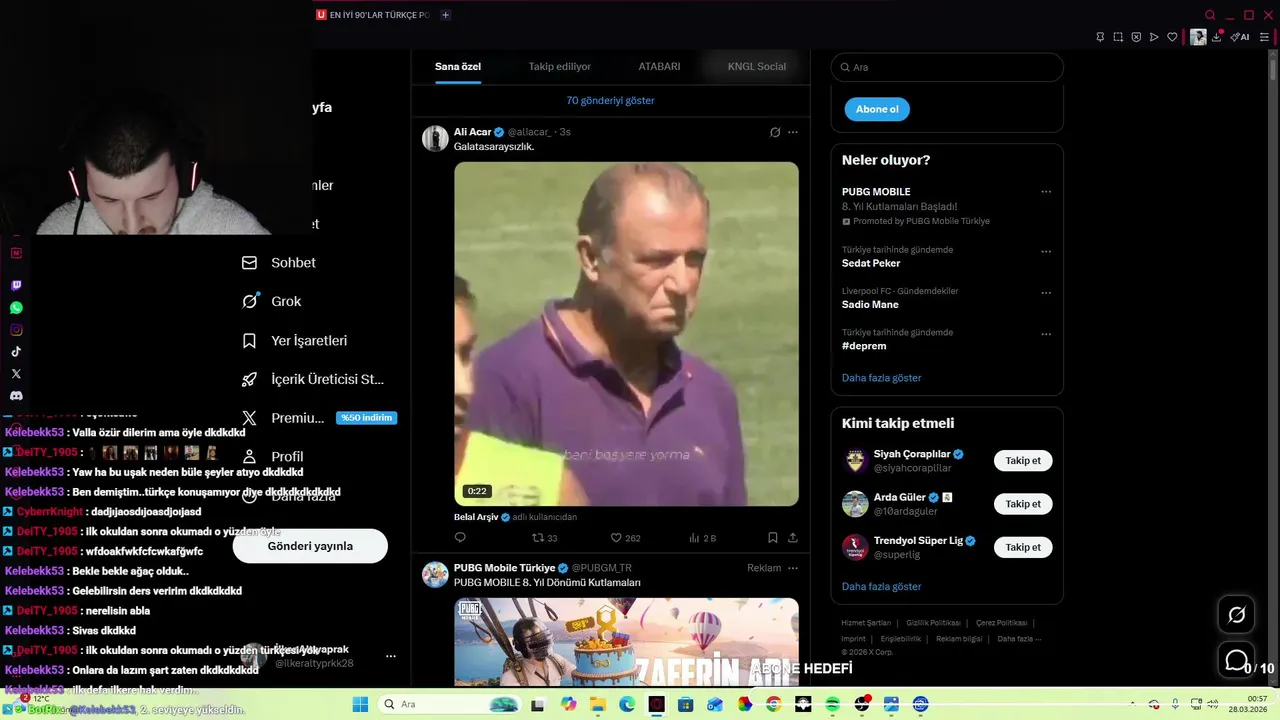Show more trends under Neler oluyor

(x=881, y=378)
